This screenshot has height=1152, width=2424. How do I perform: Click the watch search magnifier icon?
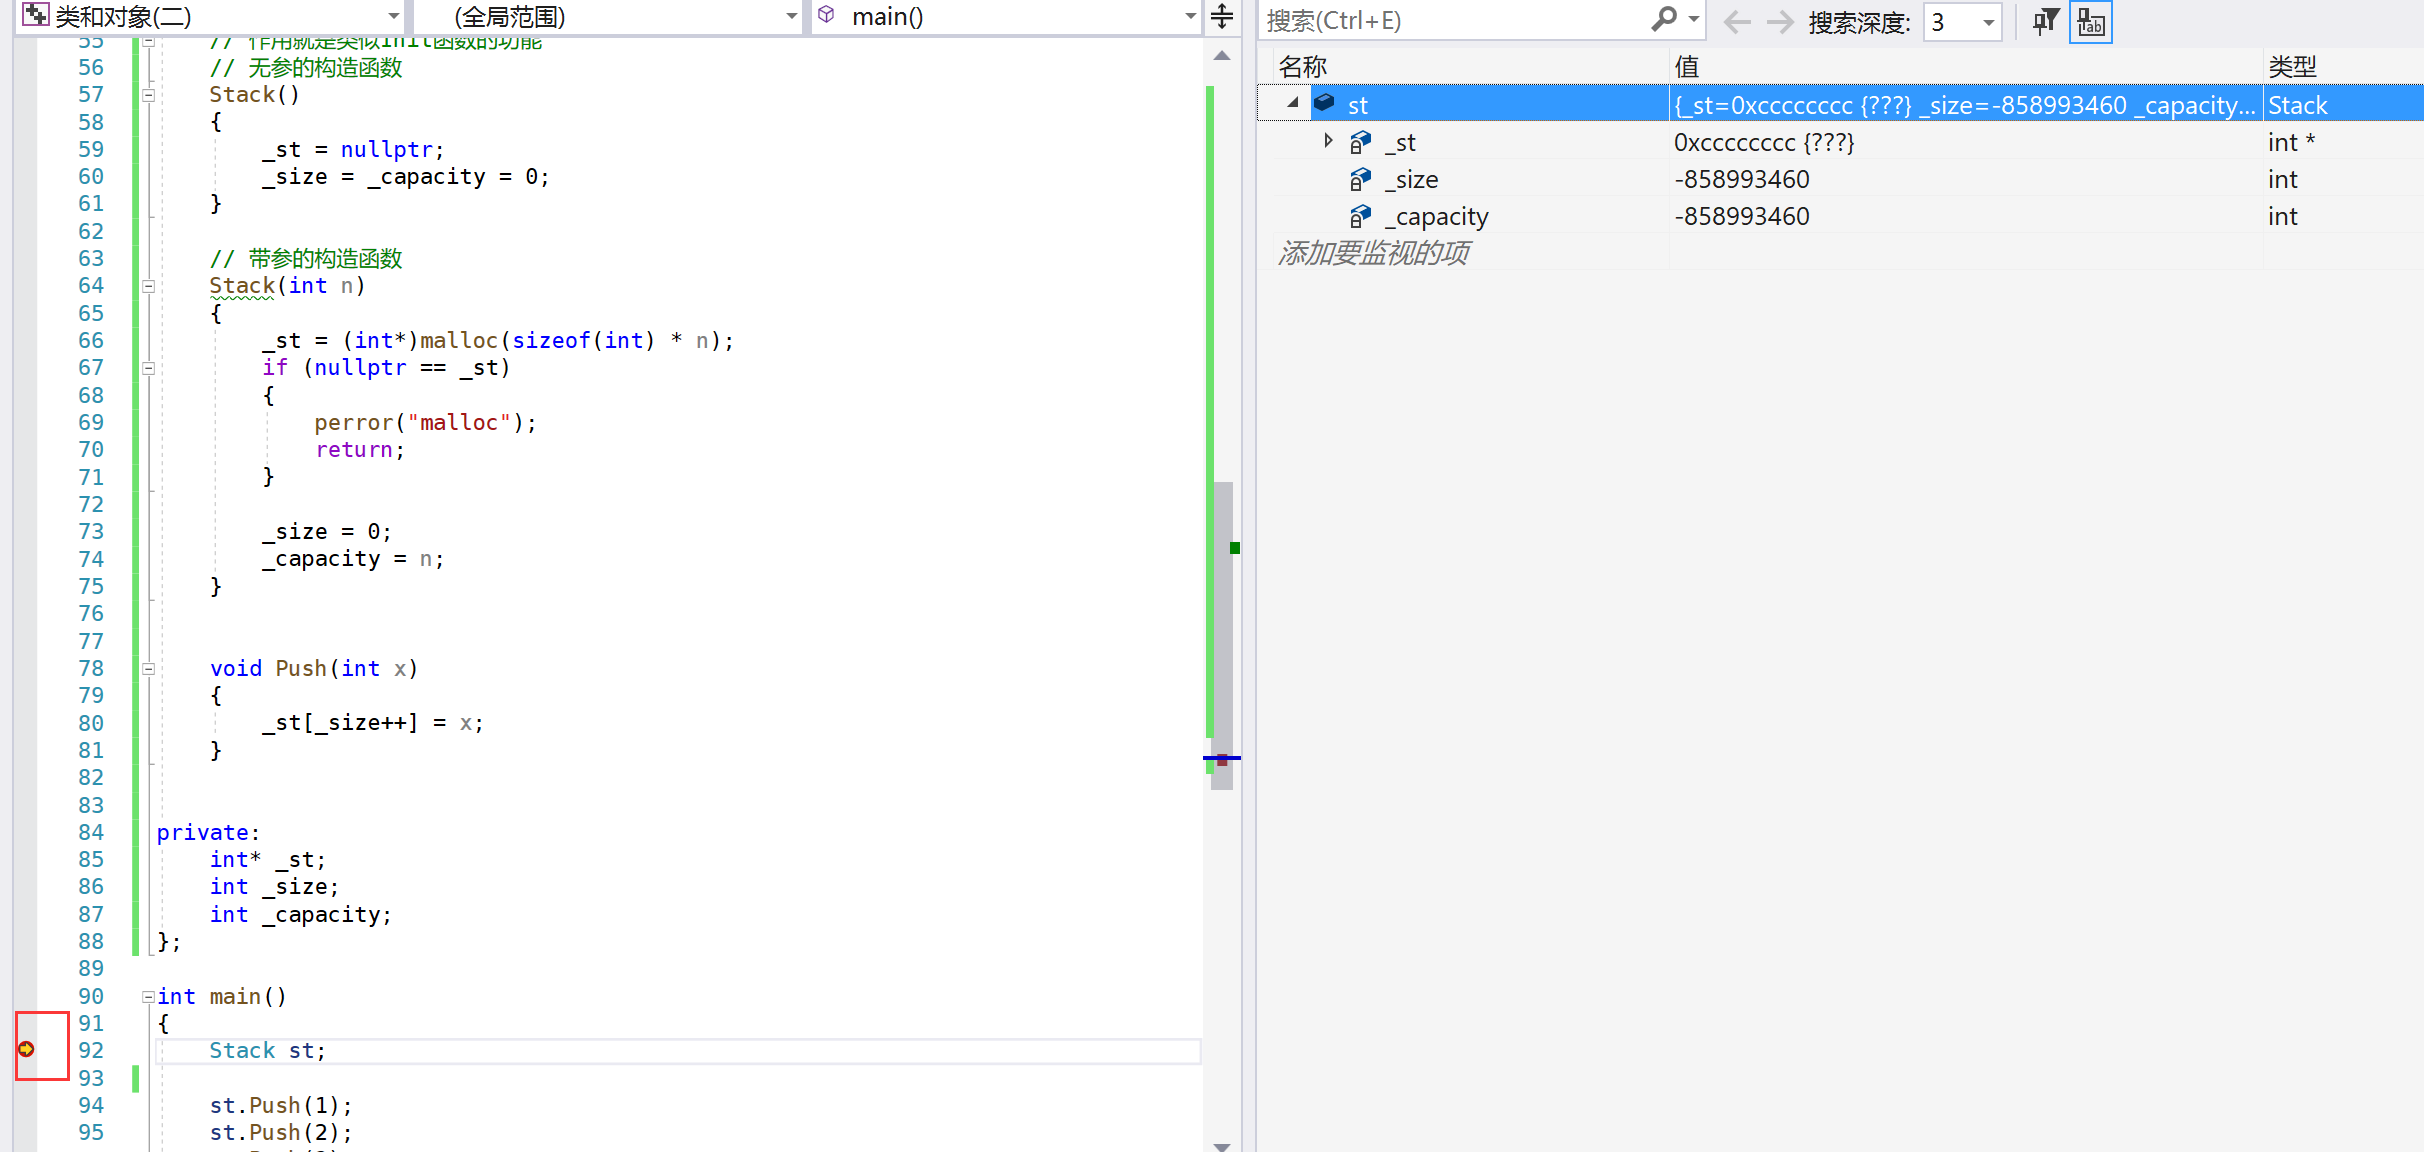click(1664, 19)
